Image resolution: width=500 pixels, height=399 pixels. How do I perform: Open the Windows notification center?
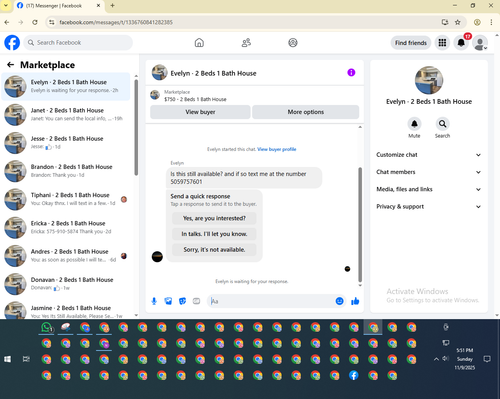[x=487, y=359]
